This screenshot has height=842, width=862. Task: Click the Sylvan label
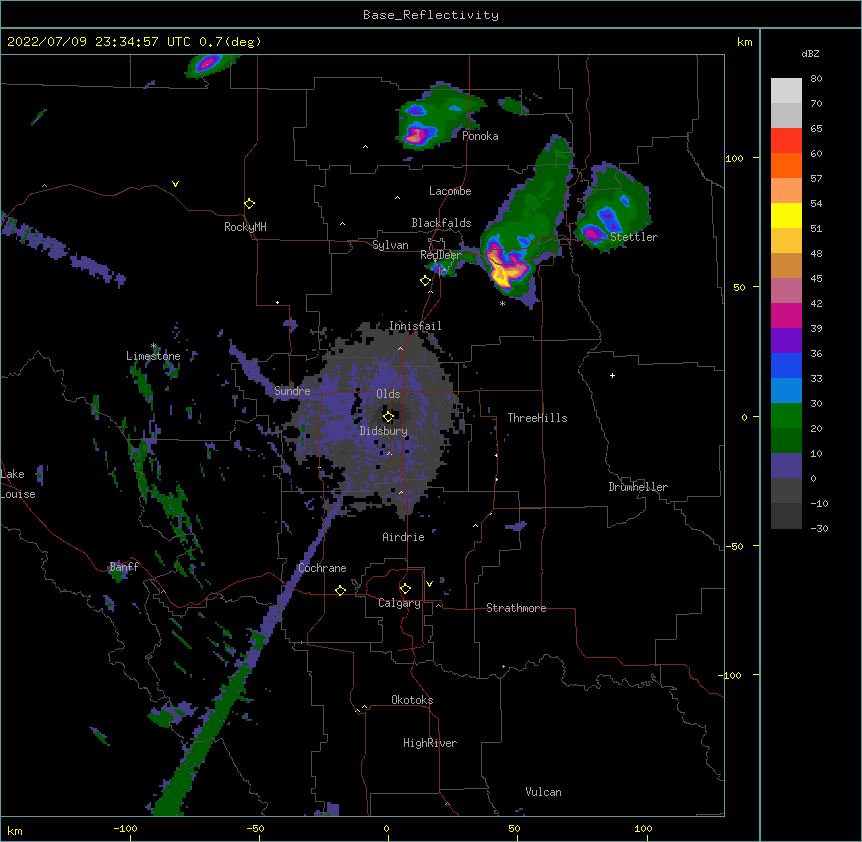(390, 245)
